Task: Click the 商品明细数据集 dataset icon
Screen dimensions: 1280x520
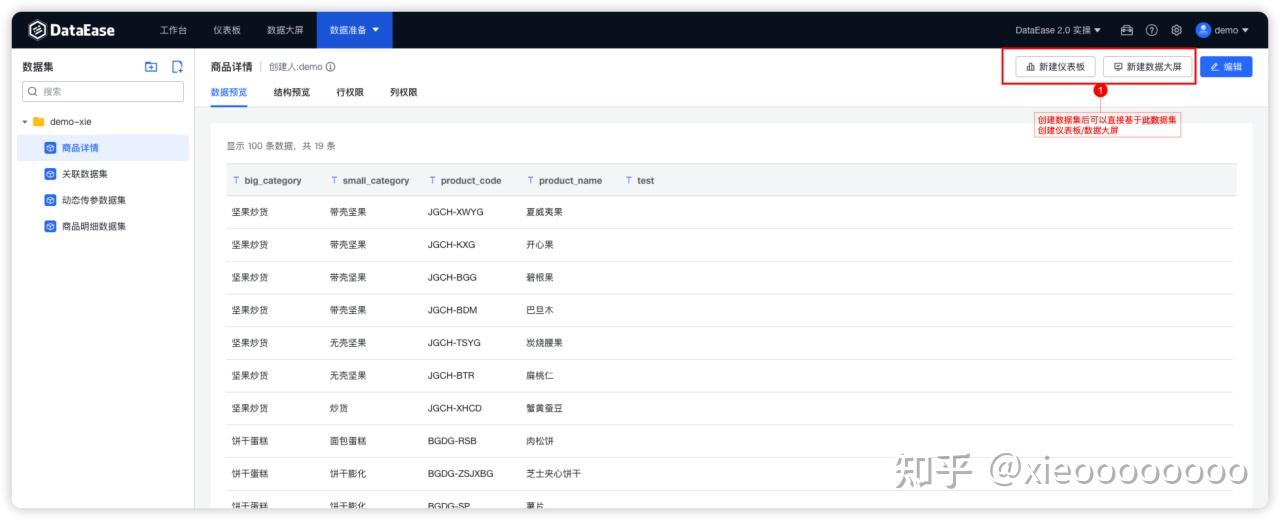Action: coord(50,226)
